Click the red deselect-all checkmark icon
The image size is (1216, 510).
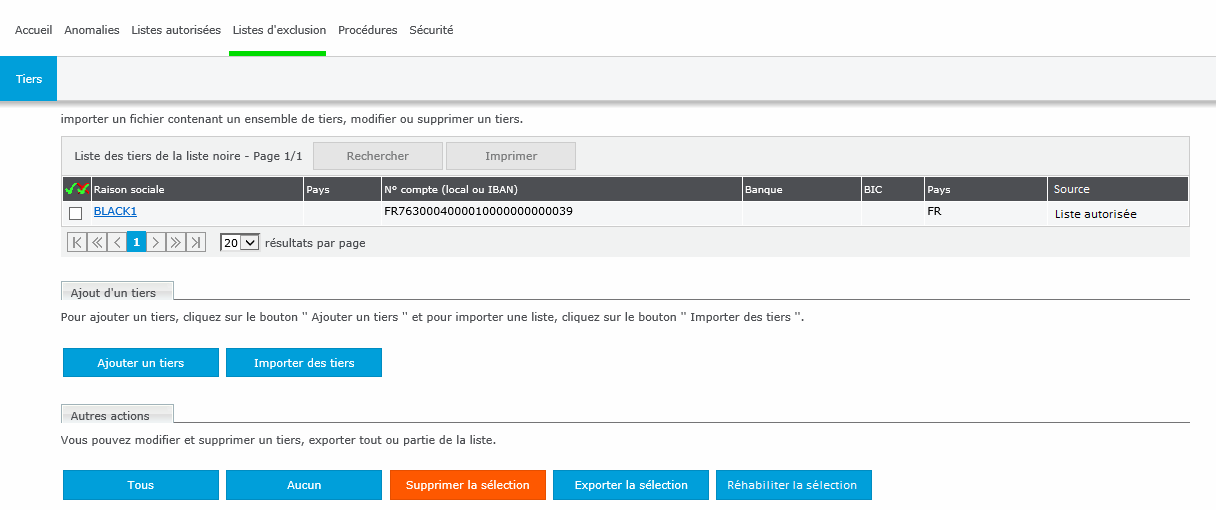click(83, 189)
